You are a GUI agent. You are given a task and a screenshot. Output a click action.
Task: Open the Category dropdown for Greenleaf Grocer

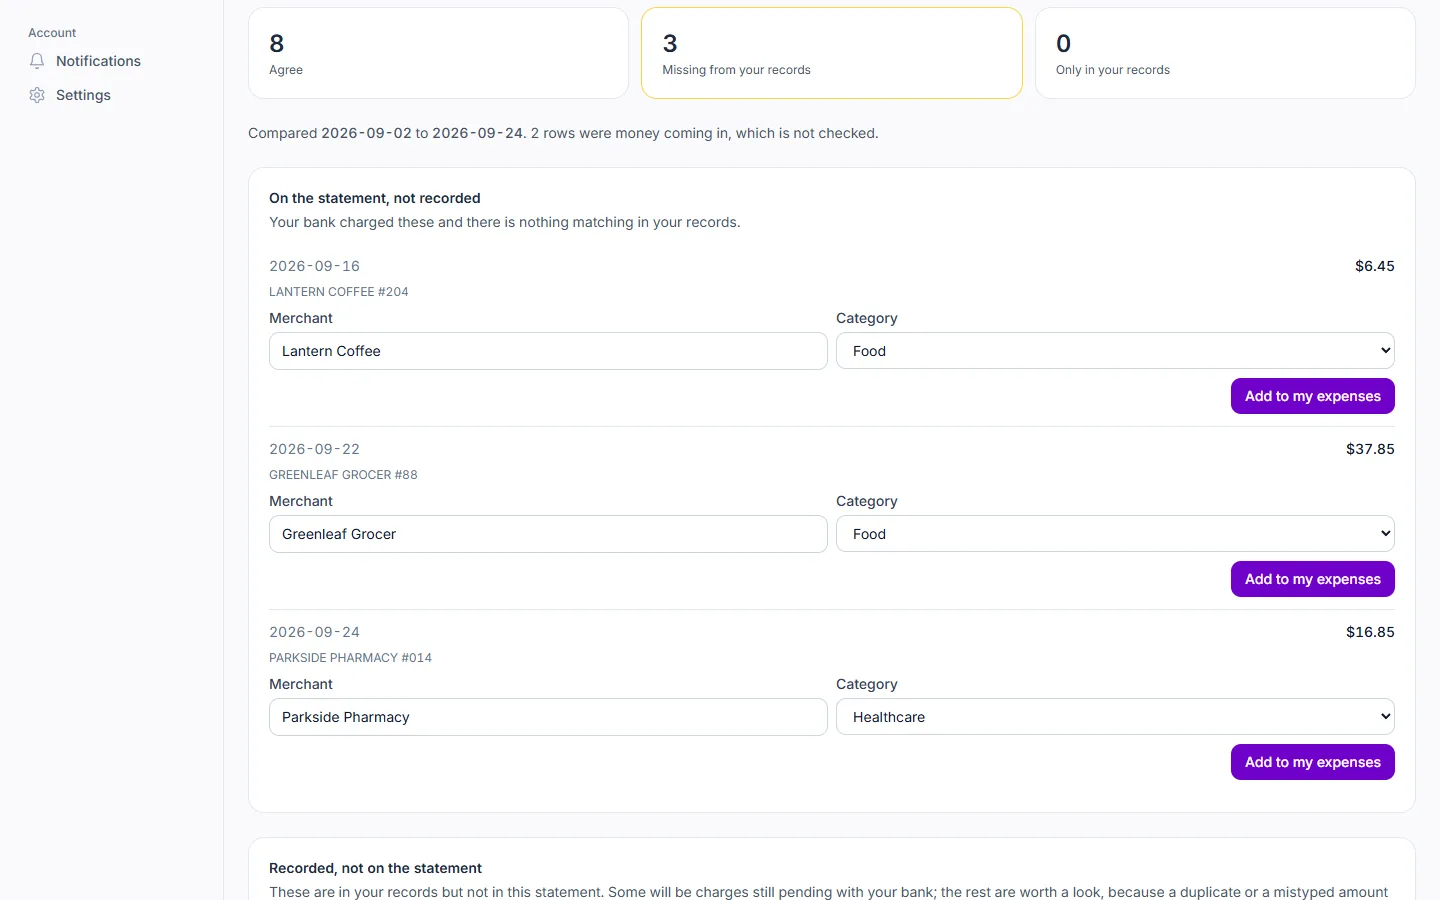(x=1115, y=534)
